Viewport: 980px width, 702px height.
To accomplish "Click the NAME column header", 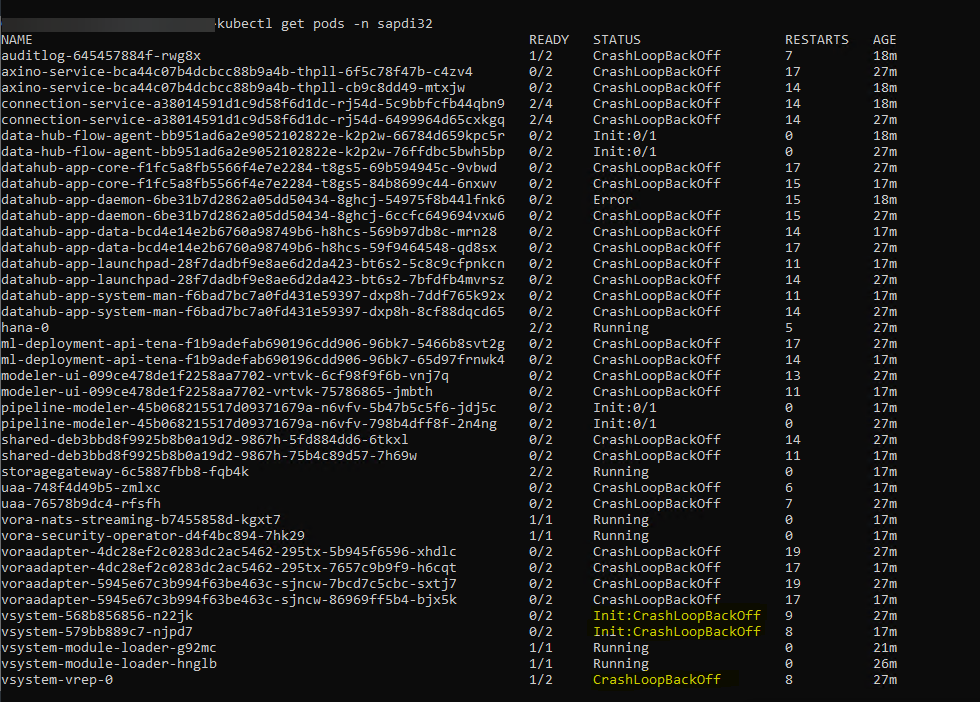I will point(17,39).
